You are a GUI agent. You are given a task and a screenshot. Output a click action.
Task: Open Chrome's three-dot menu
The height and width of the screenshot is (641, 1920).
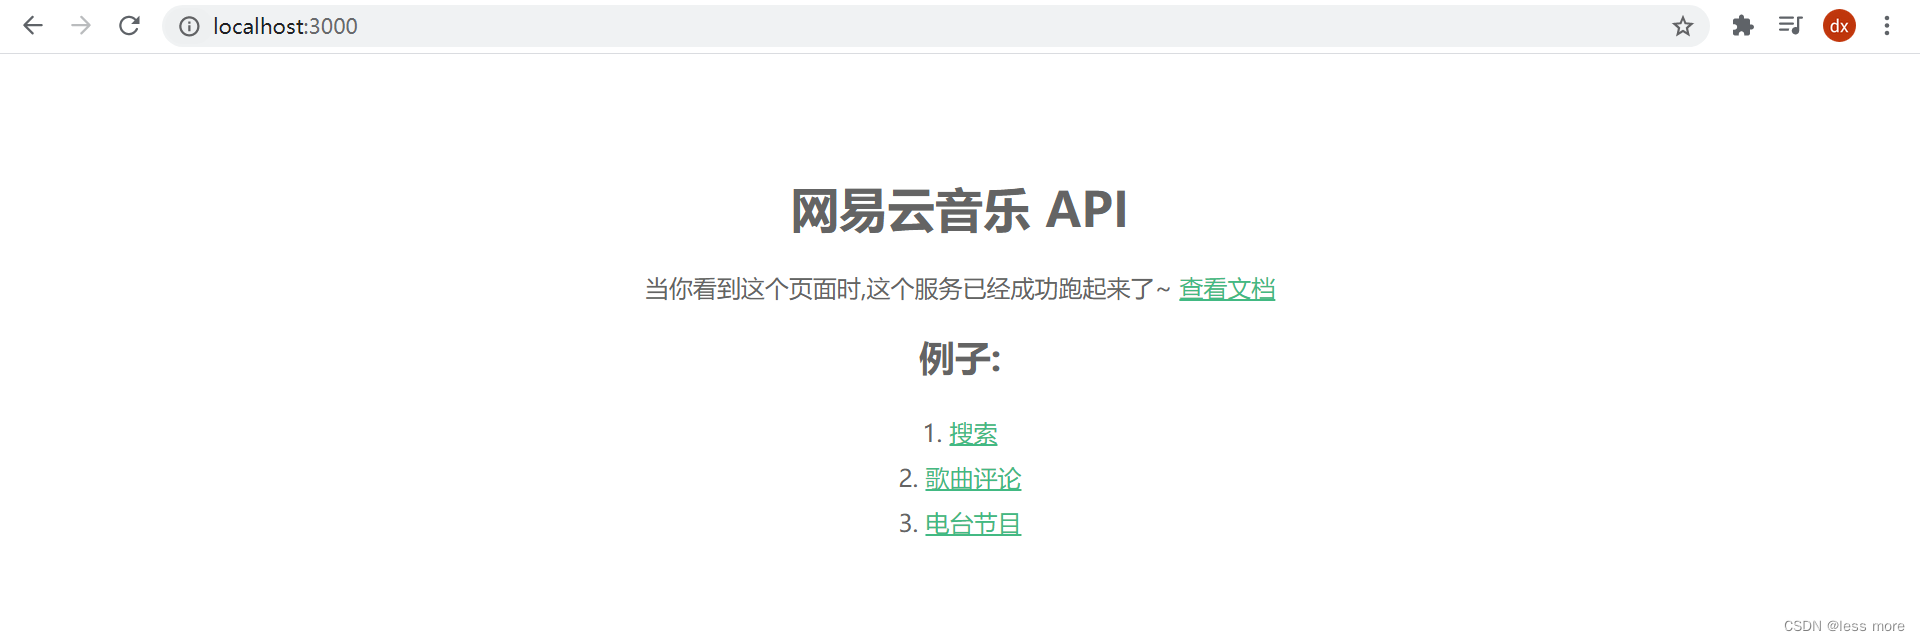[1887, 26]
